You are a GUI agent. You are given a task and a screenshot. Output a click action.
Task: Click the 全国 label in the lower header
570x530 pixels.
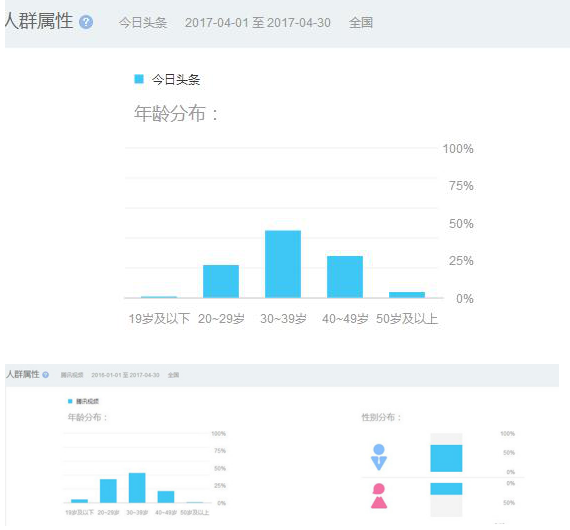tap(173, 375)
